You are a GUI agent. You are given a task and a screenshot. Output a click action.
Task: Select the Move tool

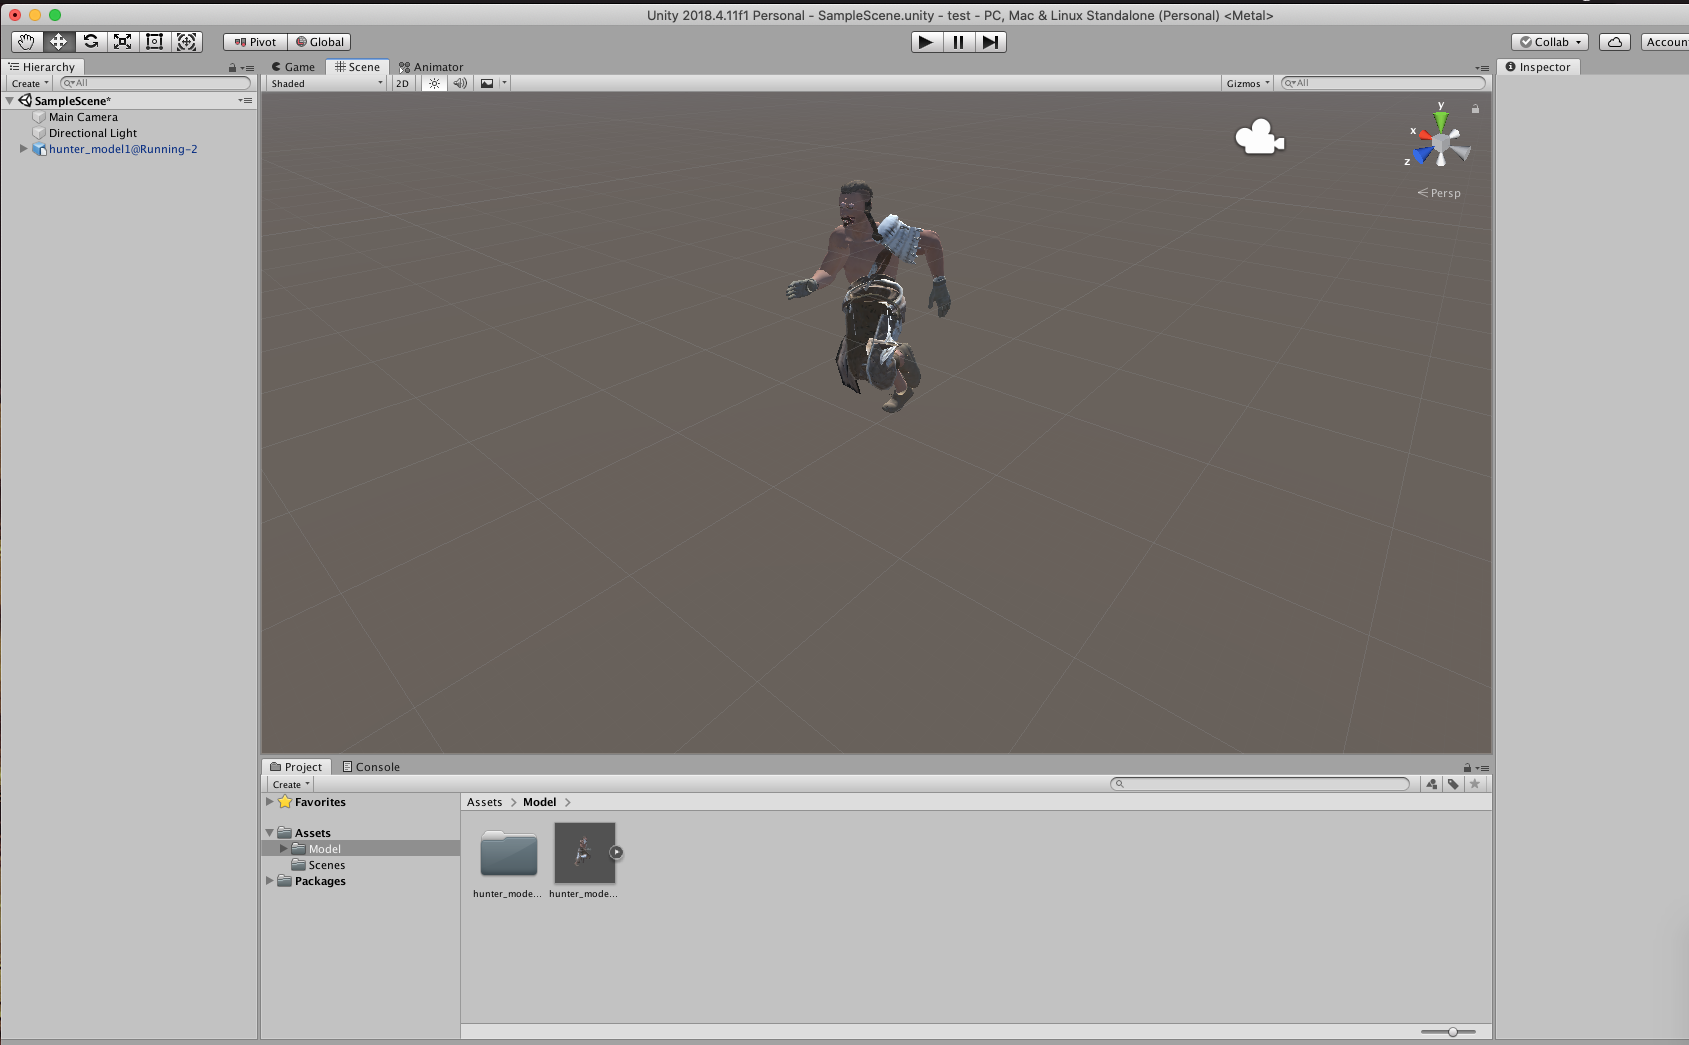click(58, 42)
